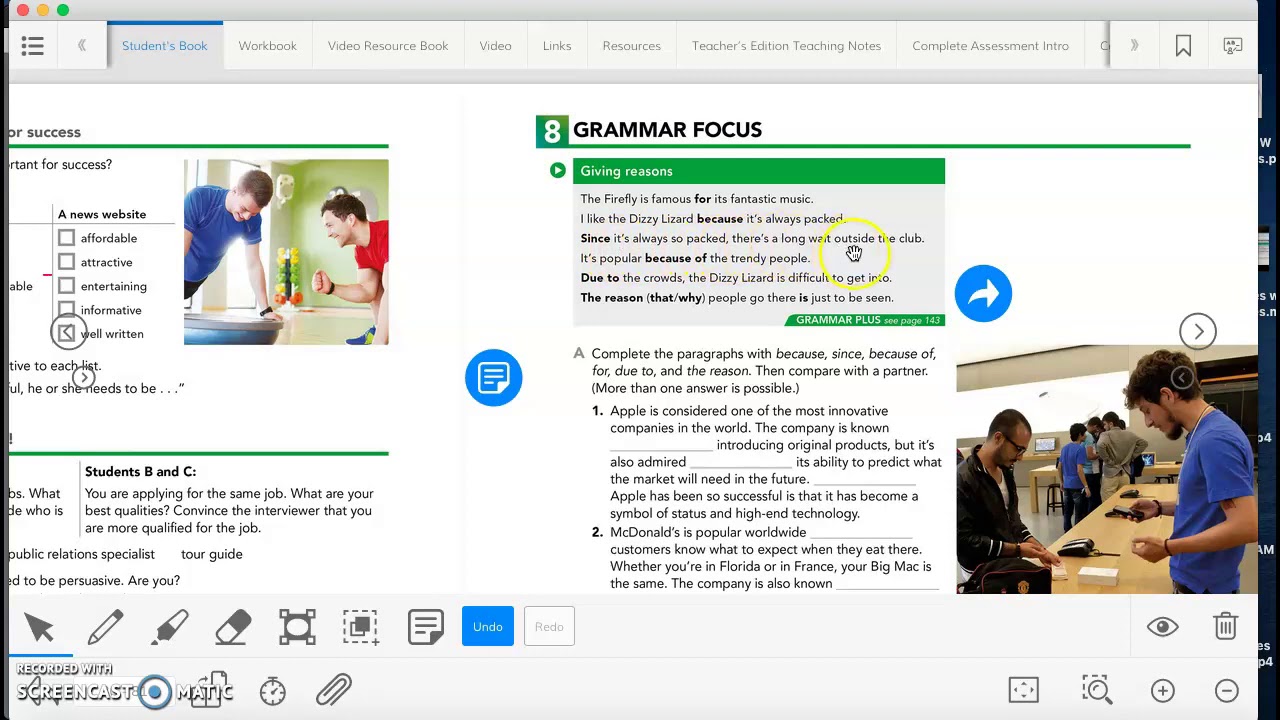
Task: Click the Undo button
Action: pyautogui.click(x=488, y=627)
